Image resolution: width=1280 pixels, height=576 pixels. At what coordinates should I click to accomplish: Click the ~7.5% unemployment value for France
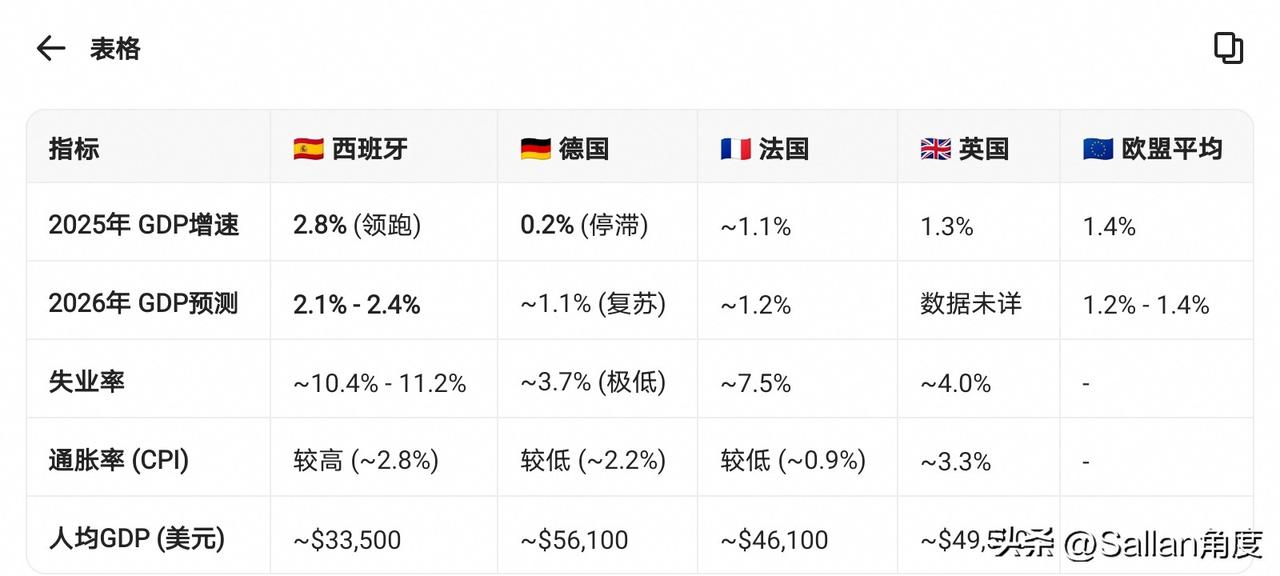(x=753, y=381)
